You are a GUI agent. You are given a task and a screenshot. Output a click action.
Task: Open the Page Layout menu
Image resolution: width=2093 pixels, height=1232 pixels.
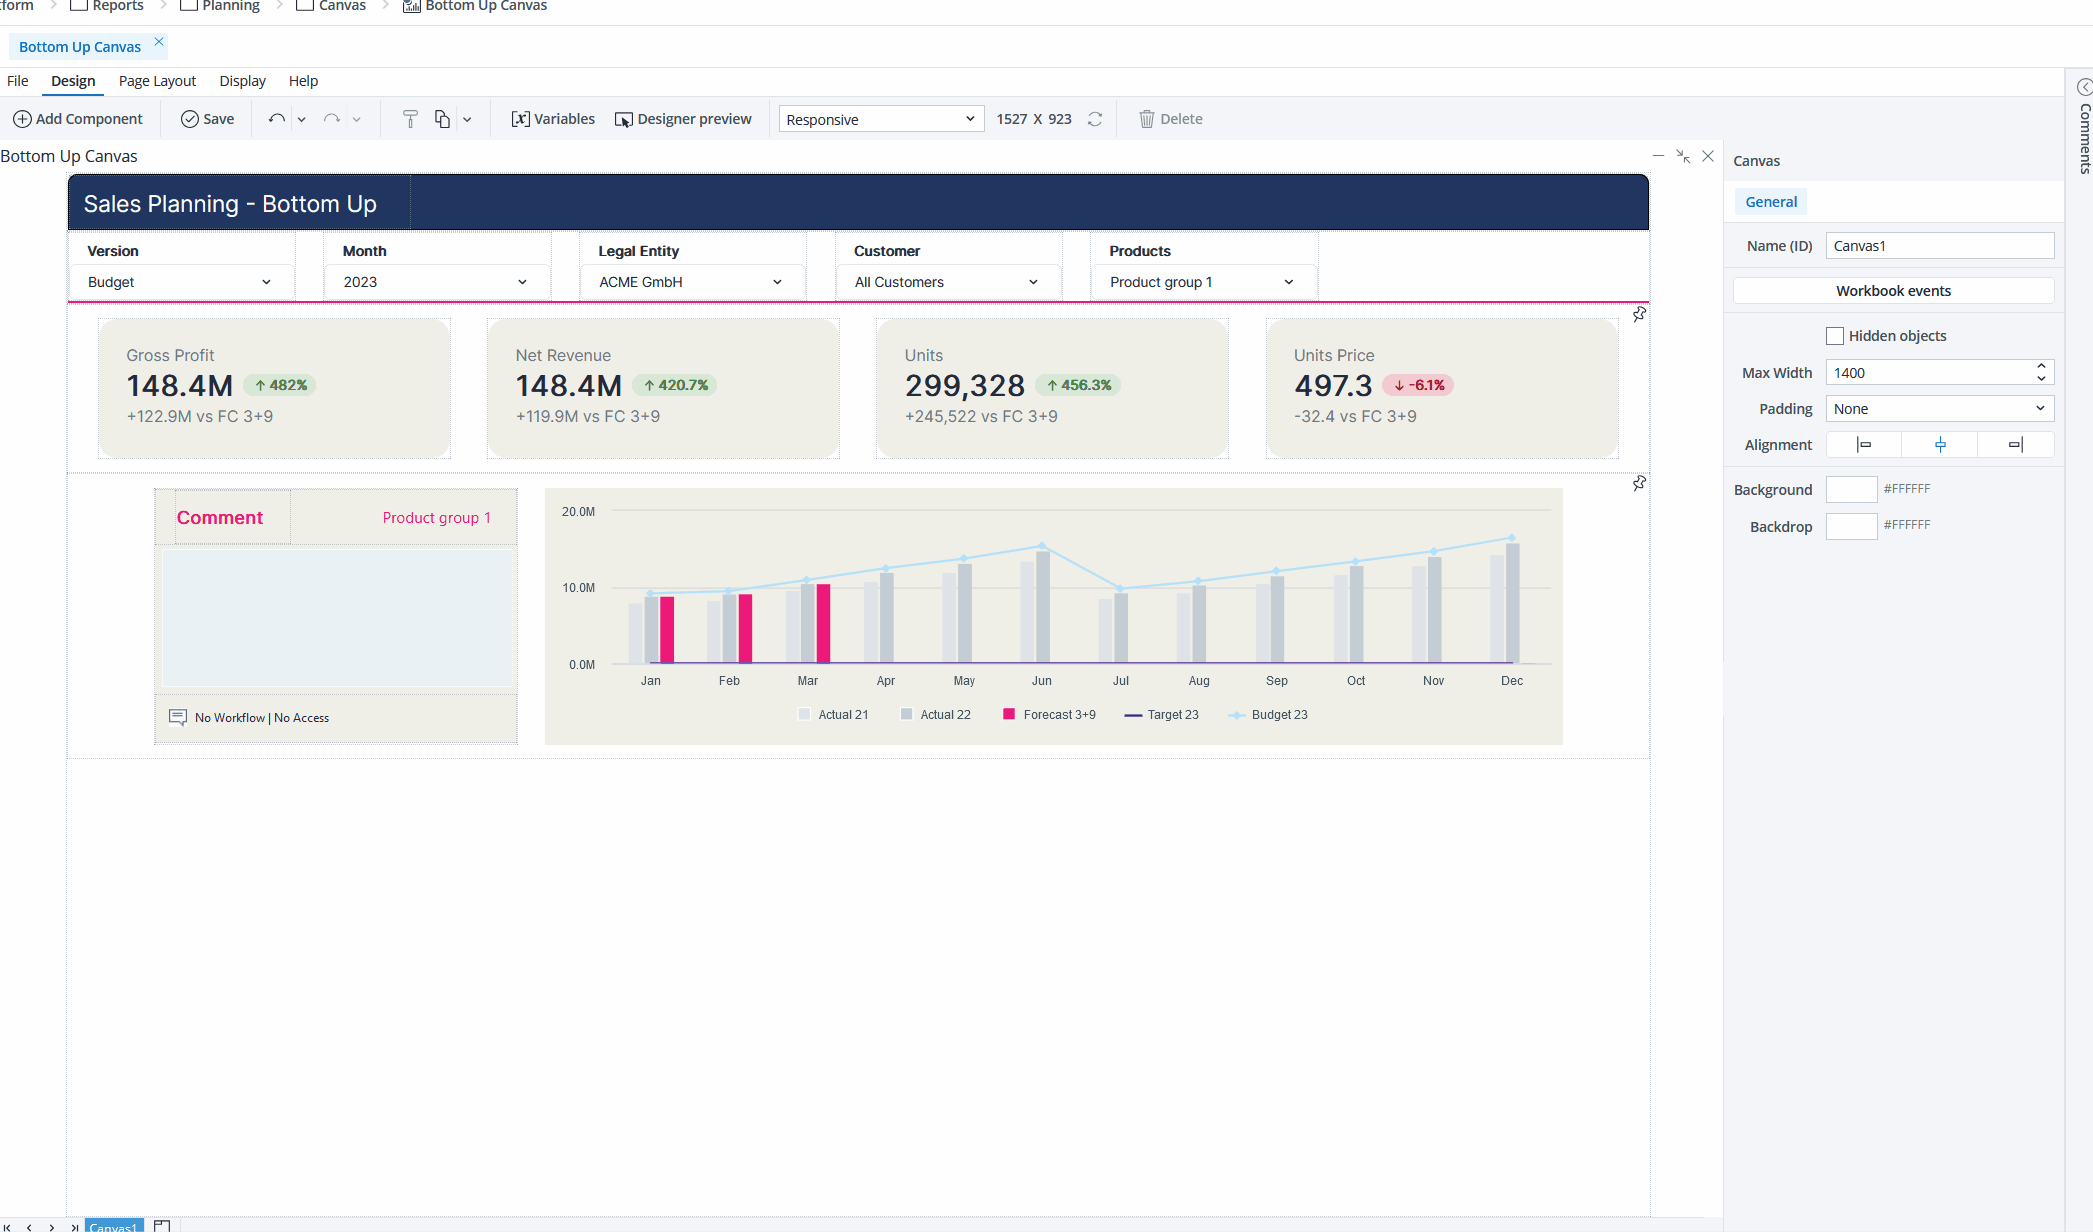[157, 81]
